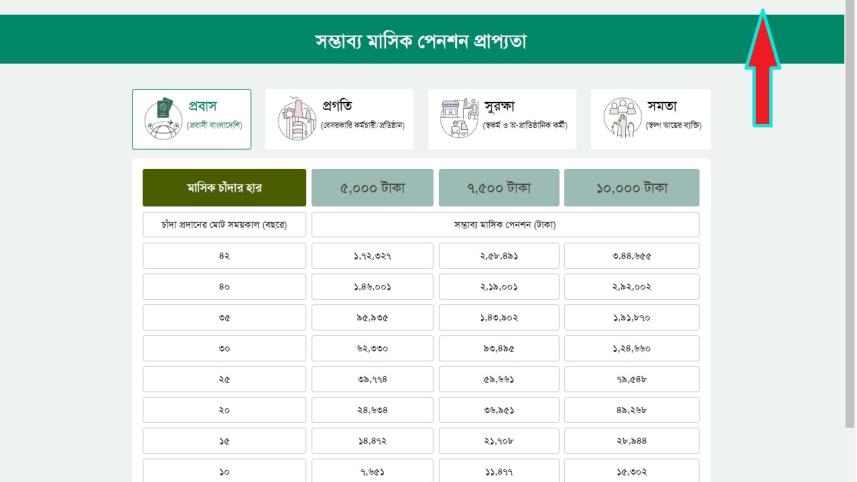Select the সুরক্ষা scheme tab label
This screenshot has height=482, width=857.
pyautogui.click(x=499, y=106)
